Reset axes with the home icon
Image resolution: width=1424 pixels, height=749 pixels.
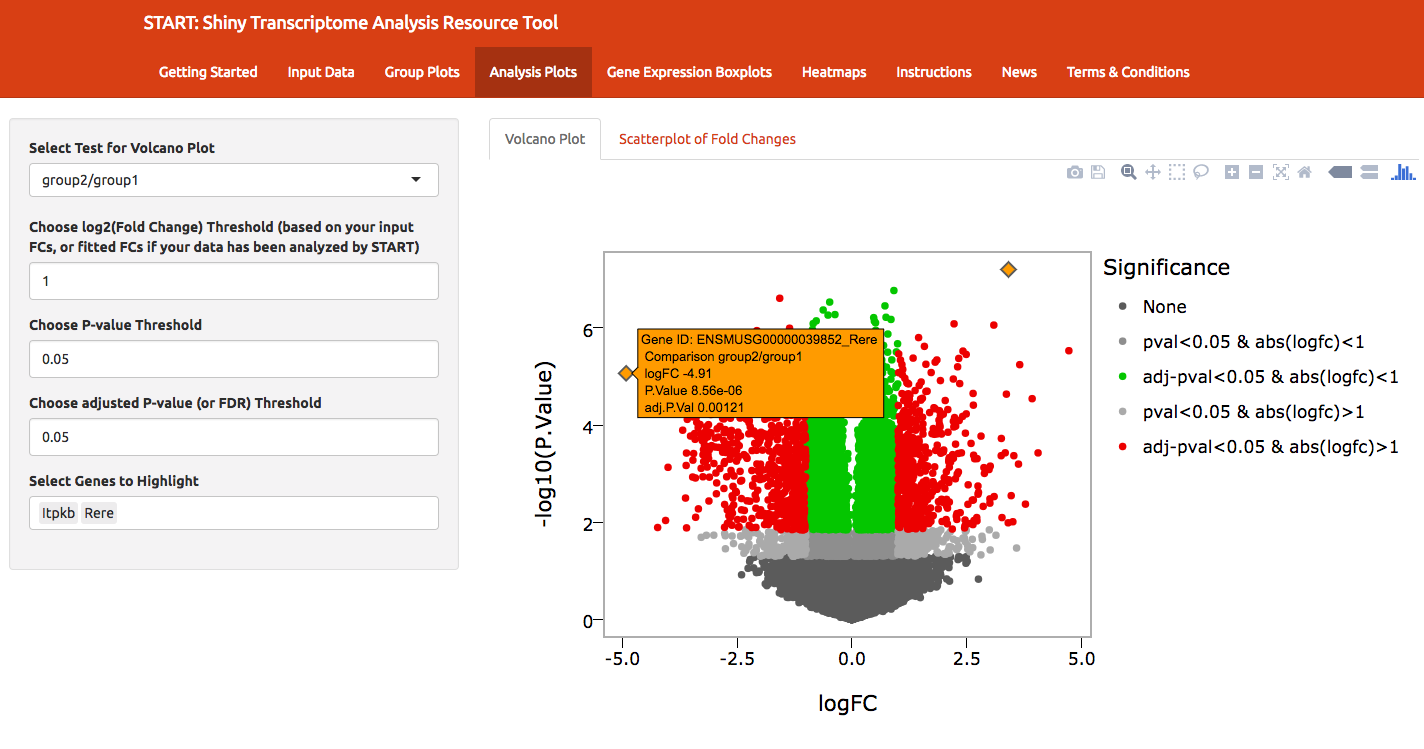coord(1304,172)
